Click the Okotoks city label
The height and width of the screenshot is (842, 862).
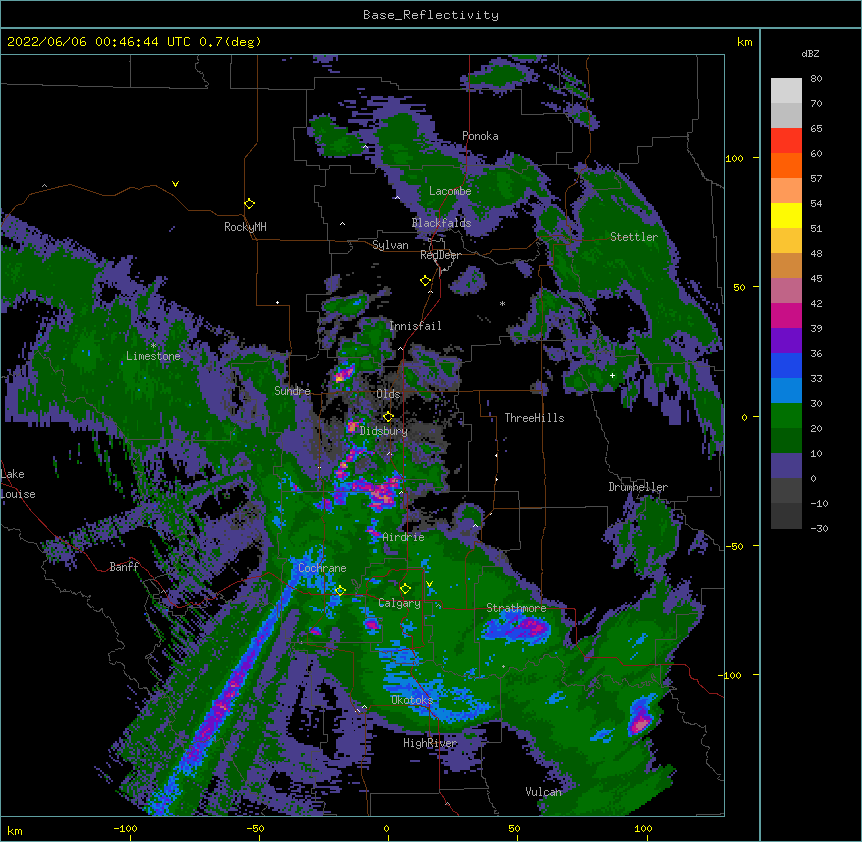[412, 700]
